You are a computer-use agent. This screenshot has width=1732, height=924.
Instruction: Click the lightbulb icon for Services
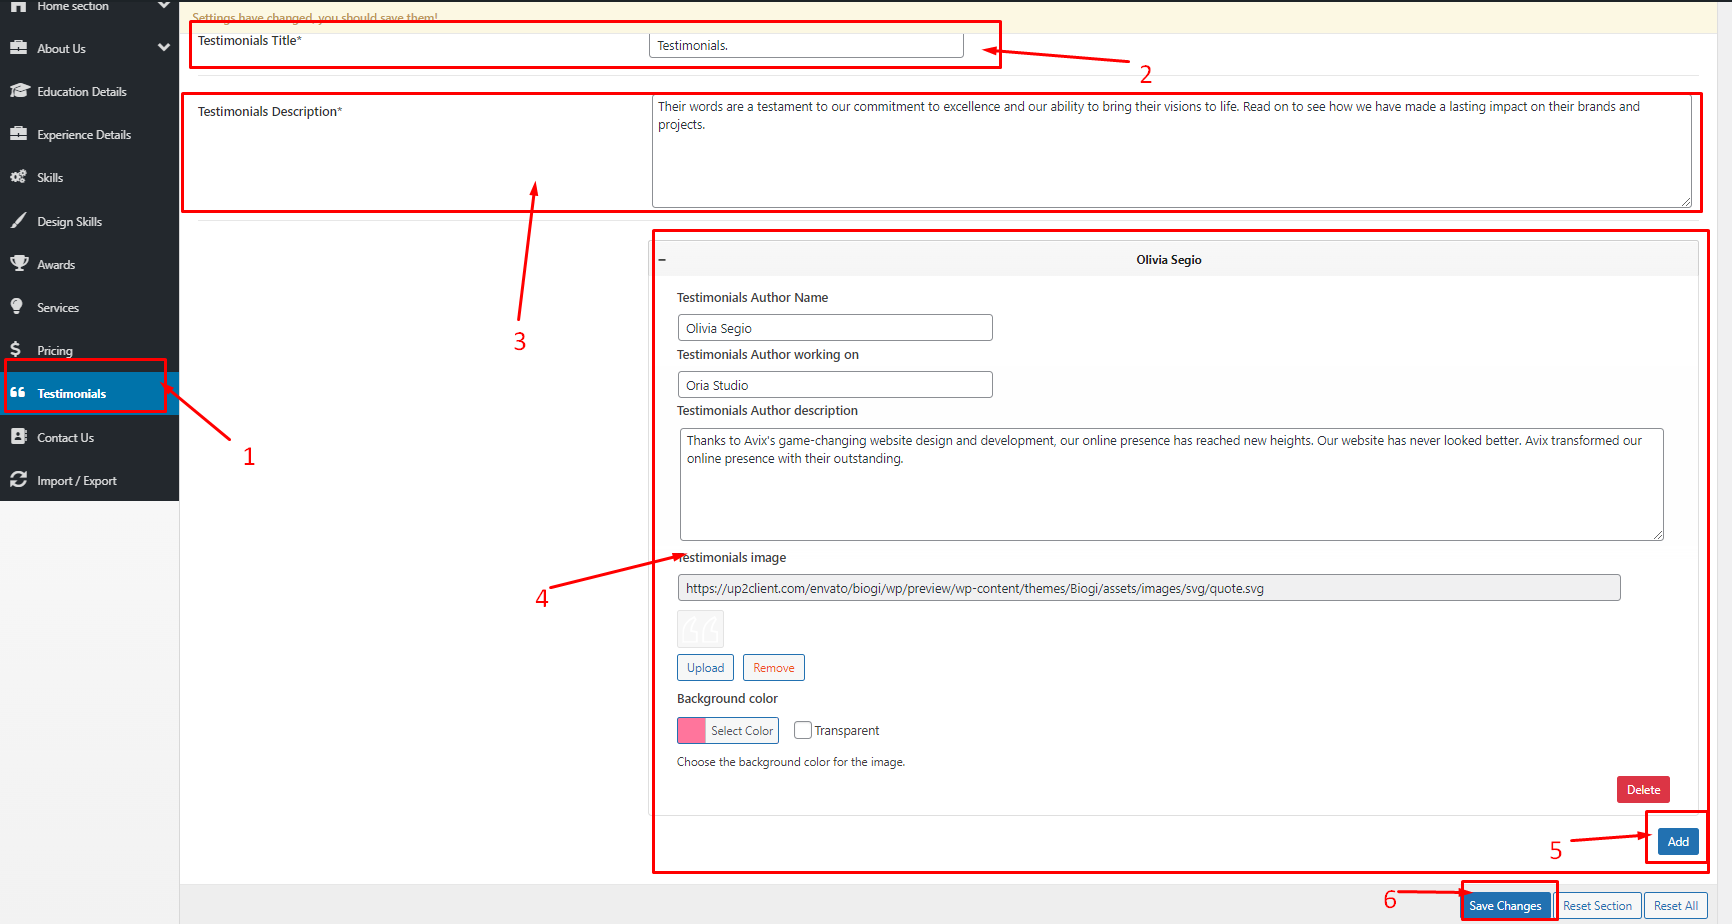click(x=17, y=307)
